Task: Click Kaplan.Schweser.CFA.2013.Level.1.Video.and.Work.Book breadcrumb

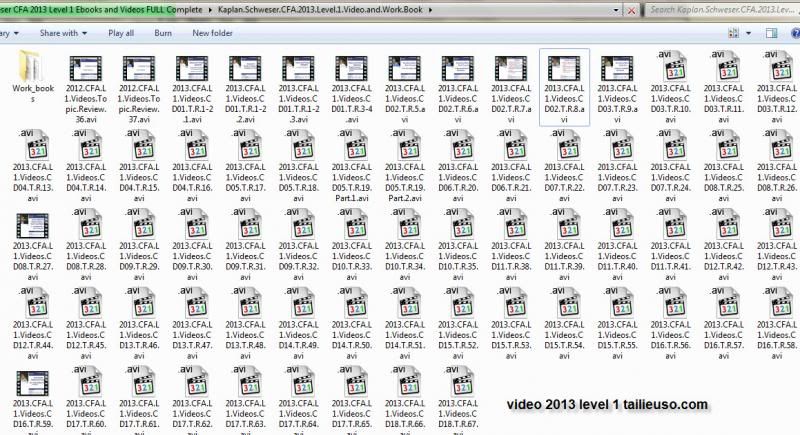Action: 320,10
